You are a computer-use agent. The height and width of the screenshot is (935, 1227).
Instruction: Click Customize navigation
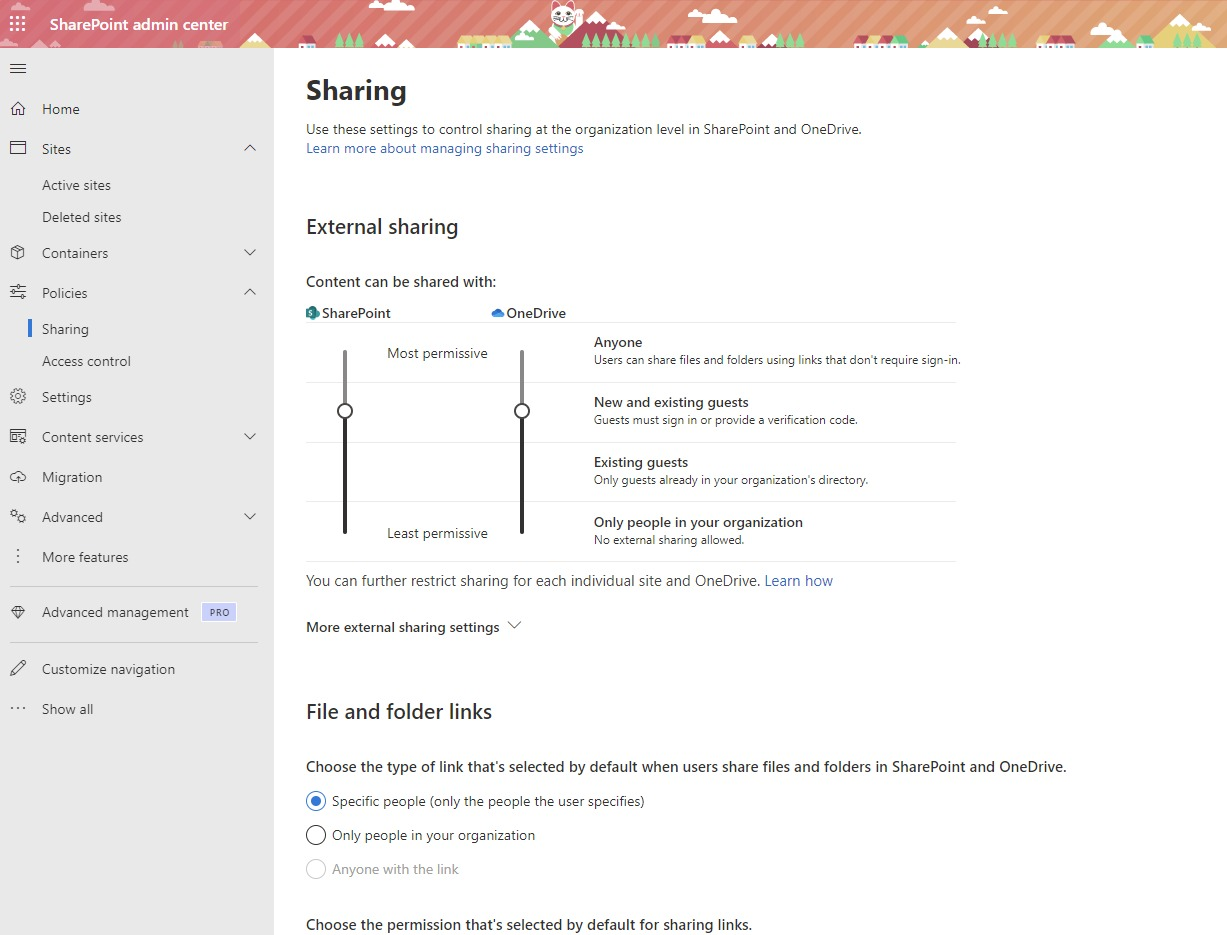click(x=108, y=669)
